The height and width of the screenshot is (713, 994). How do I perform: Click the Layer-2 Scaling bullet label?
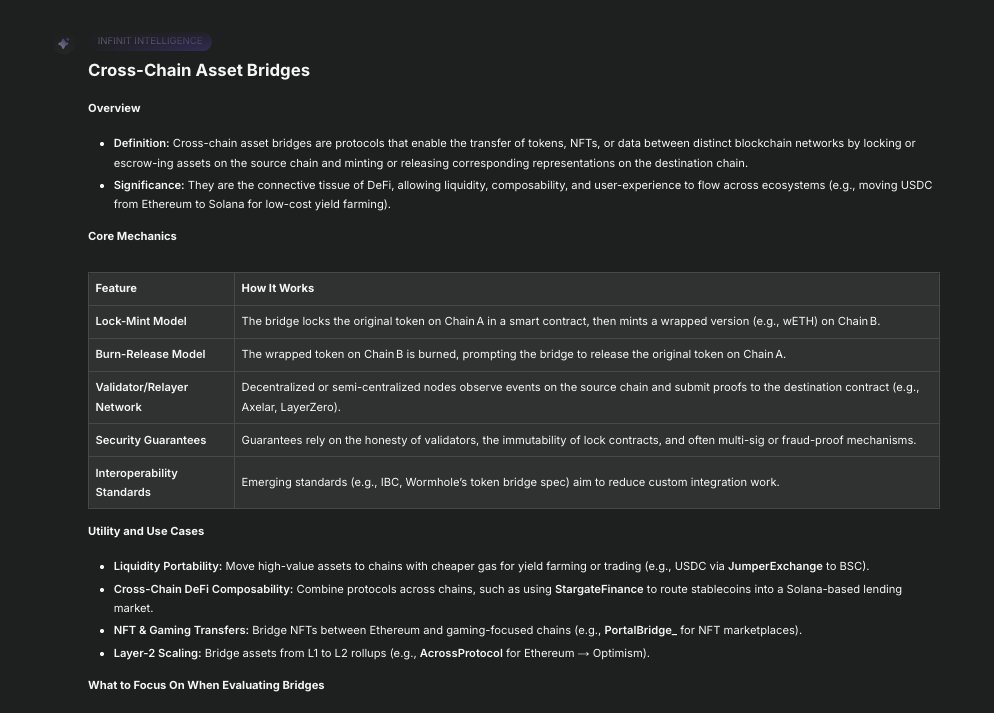pyautogui.click(x=156, y=653)
